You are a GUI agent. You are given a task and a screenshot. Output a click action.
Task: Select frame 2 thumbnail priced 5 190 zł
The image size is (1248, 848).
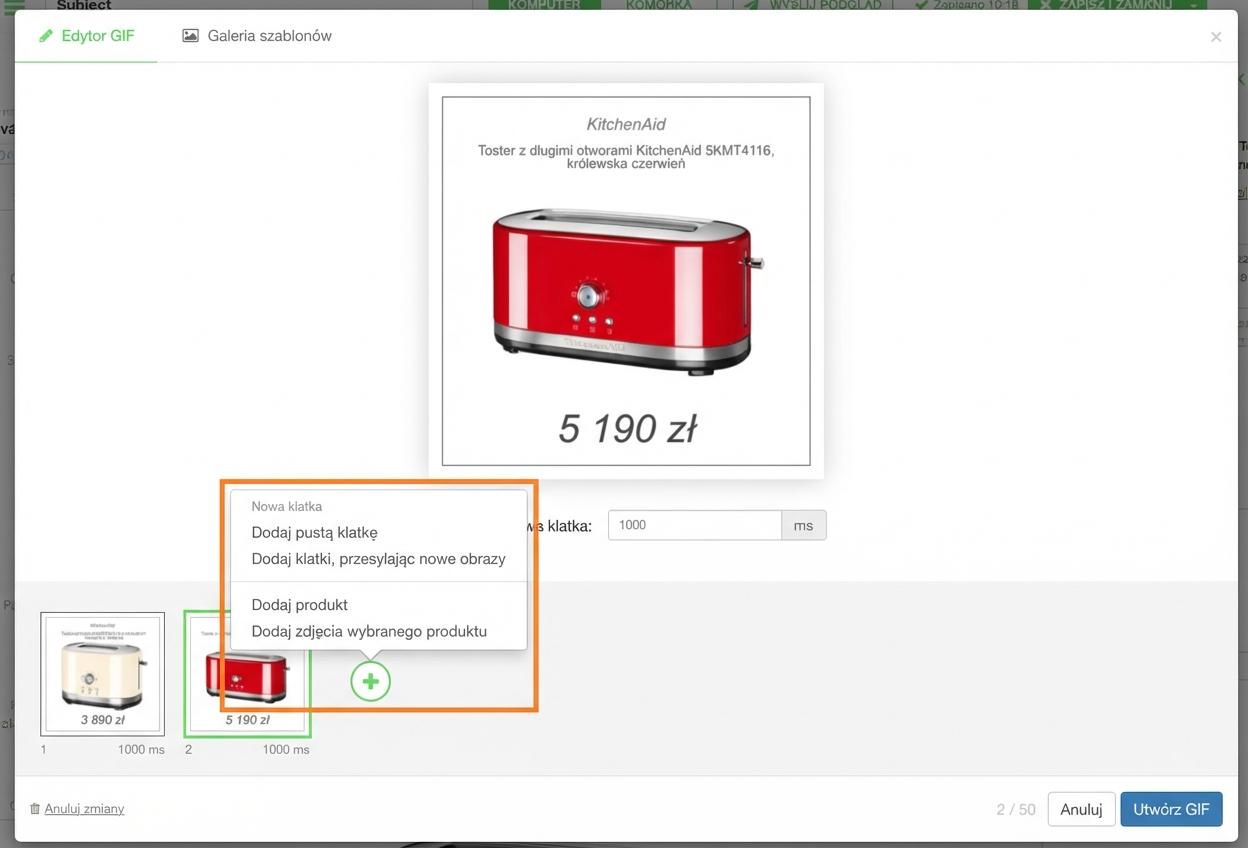coord(247,673)
